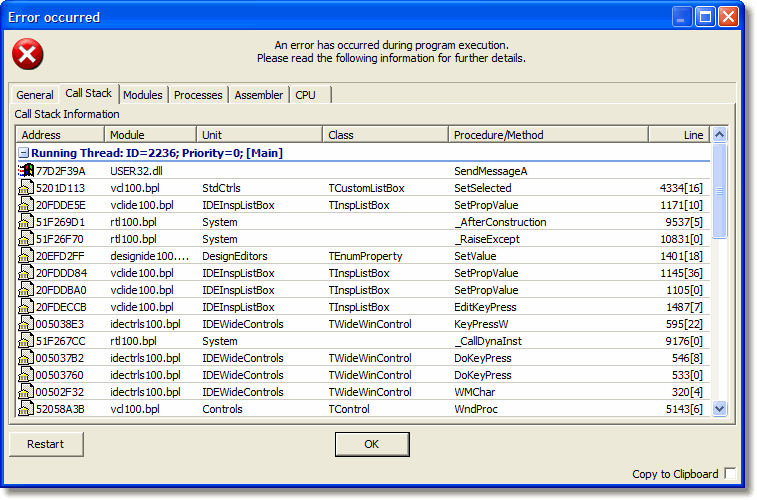The height and width of the screenshot is (500, 757).
Task: Click the icon beside address 77D2F39A
Action: click(x=26, y=171)
